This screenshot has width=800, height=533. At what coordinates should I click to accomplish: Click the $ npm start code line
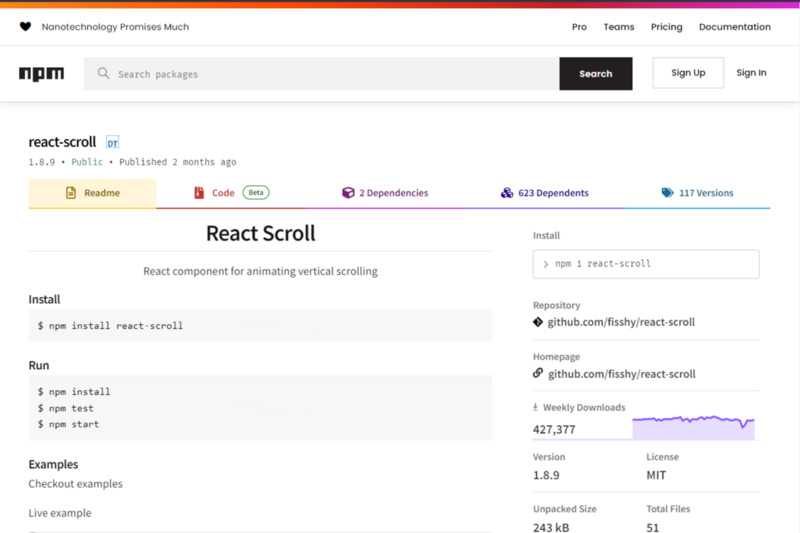(68, 424)
